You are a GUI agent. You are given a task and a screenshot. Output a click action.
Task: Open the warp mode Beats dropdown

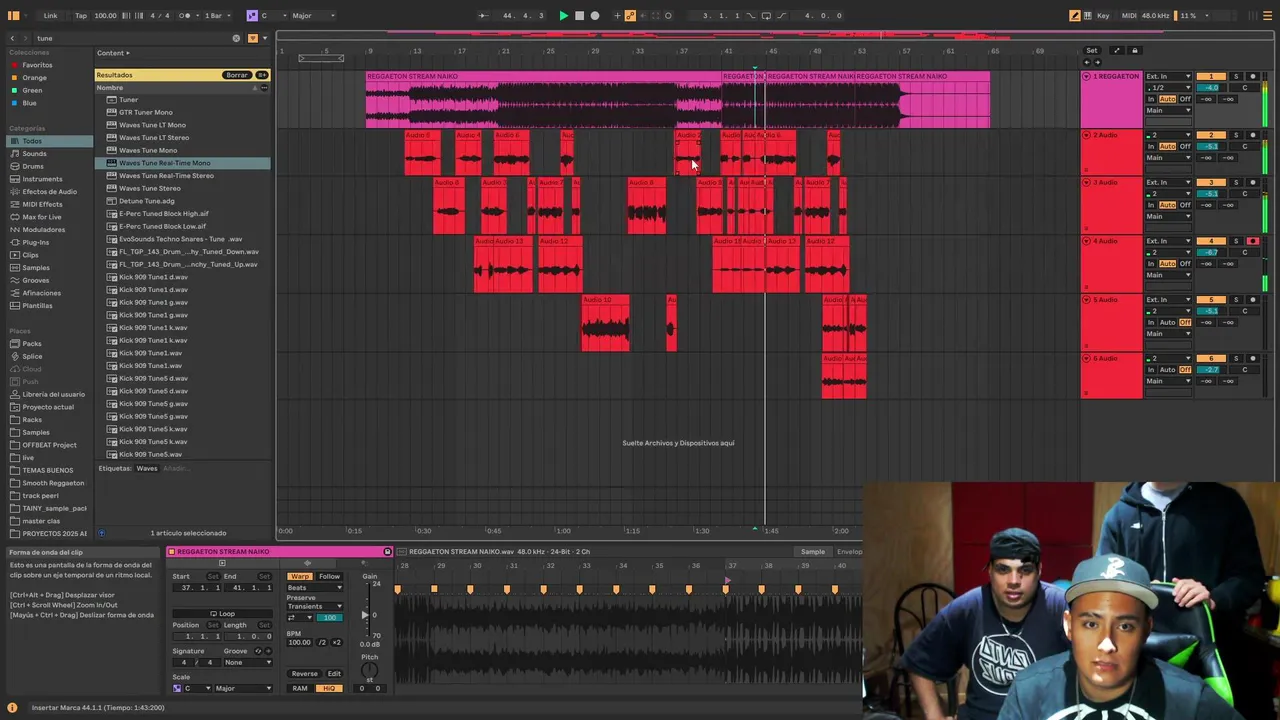click(314, 588)
